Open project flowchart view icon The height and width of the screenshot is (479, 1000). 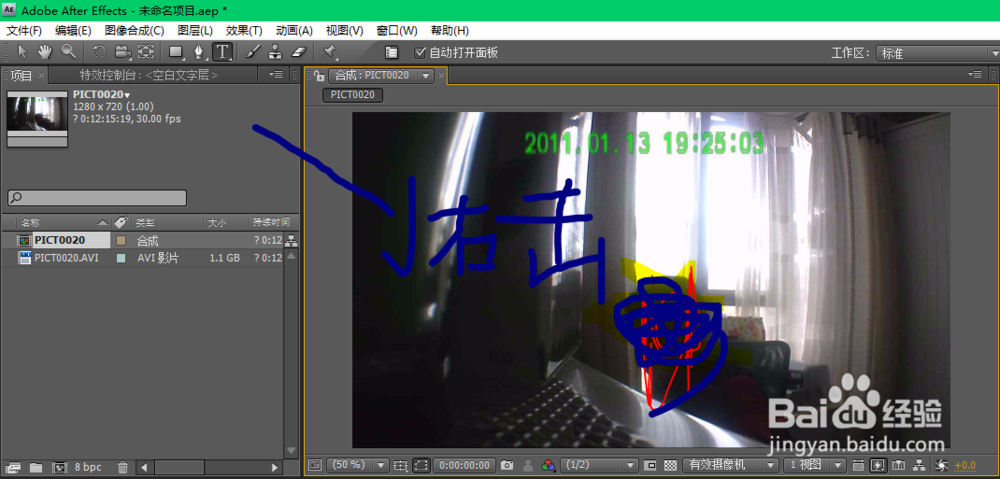pyautogui.click(x=291, y=241)
